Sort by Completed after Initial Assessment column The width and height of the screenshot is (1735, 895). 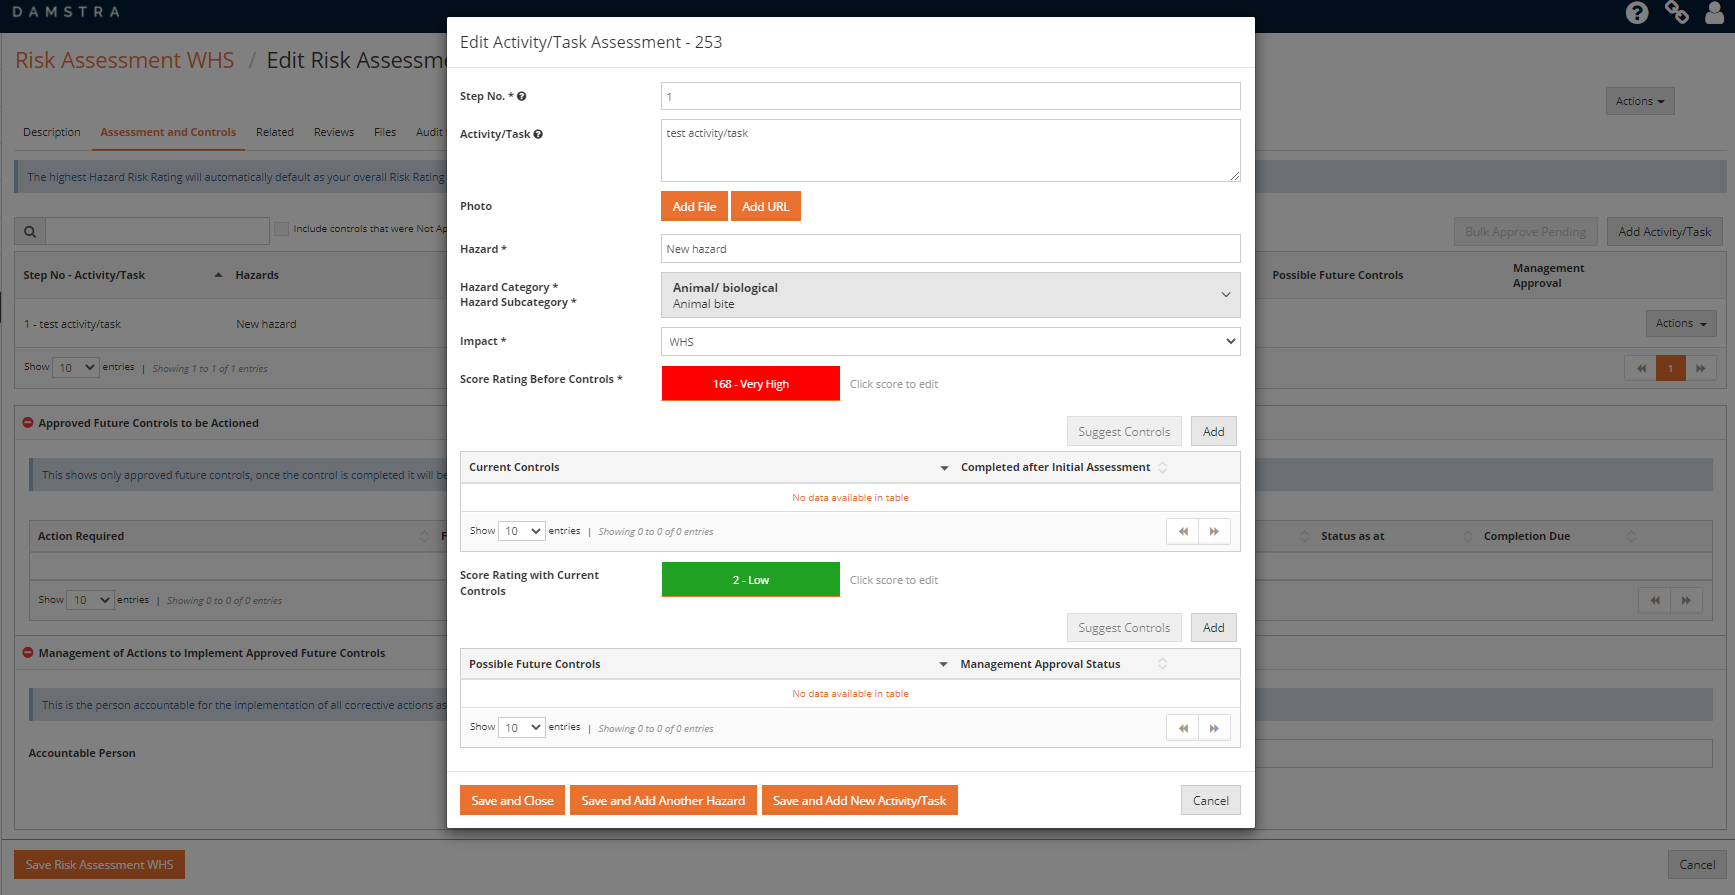pos(1163,468)
